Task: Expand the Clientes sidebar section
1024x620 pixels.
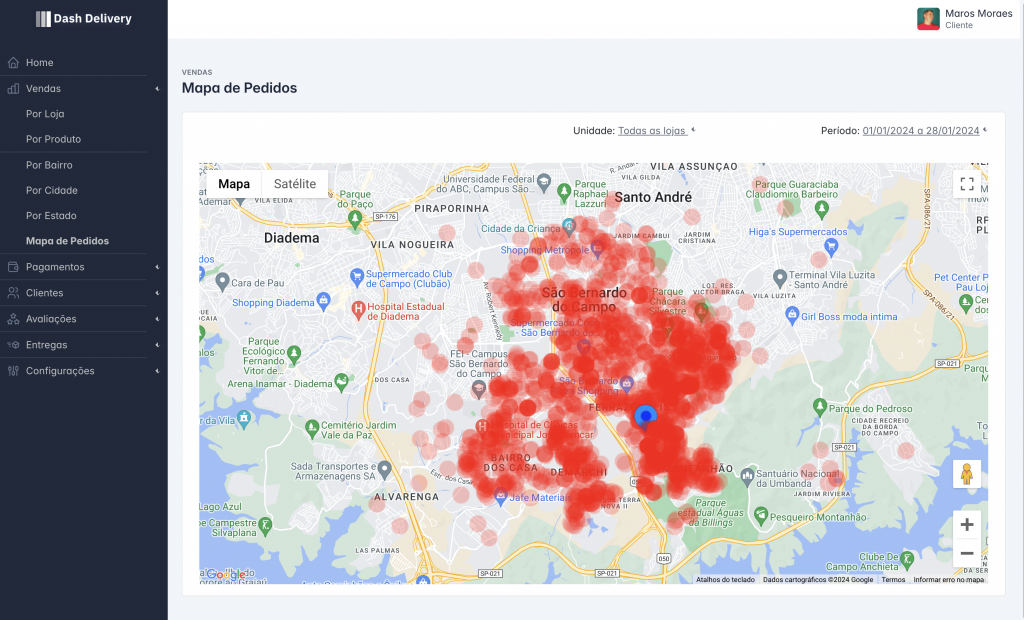Action: [x=83, y=293]
